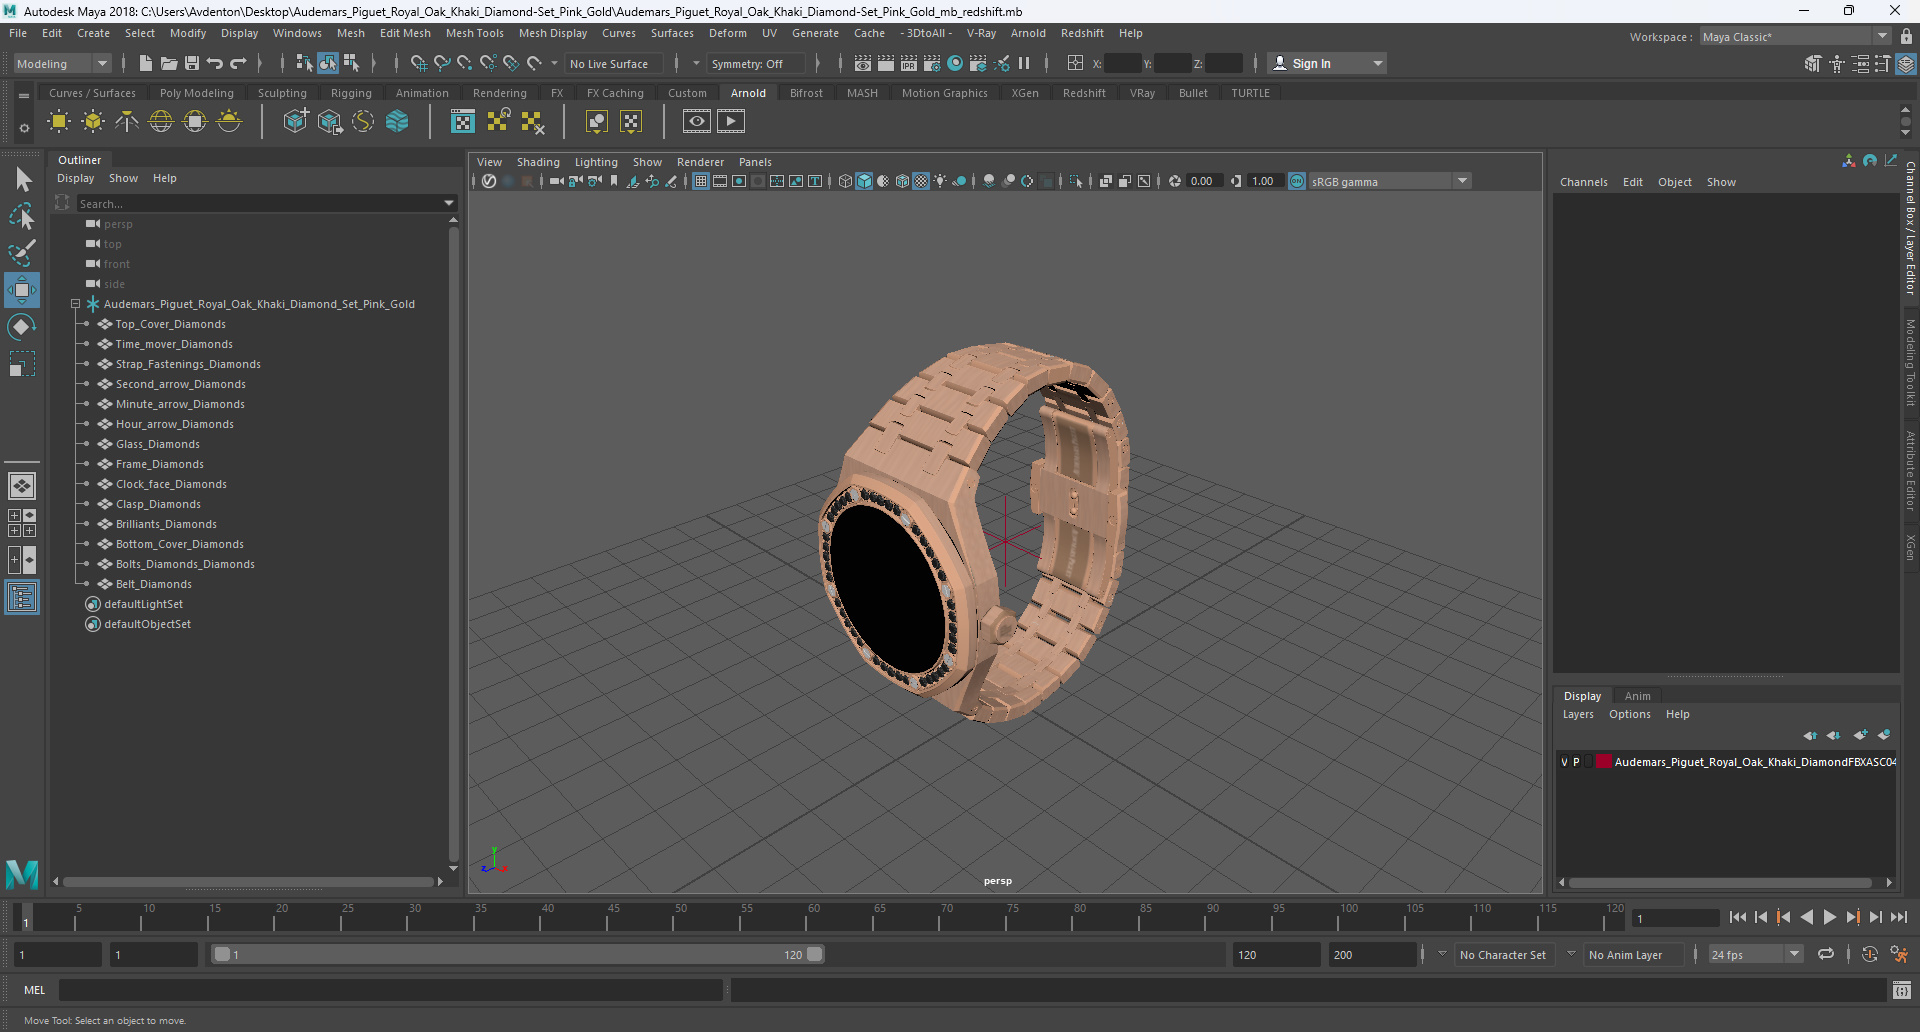Screen dimensions: 1920x1032
Task: Select Glass_Diamonds in the Outliner
Action: coord(157,444)
